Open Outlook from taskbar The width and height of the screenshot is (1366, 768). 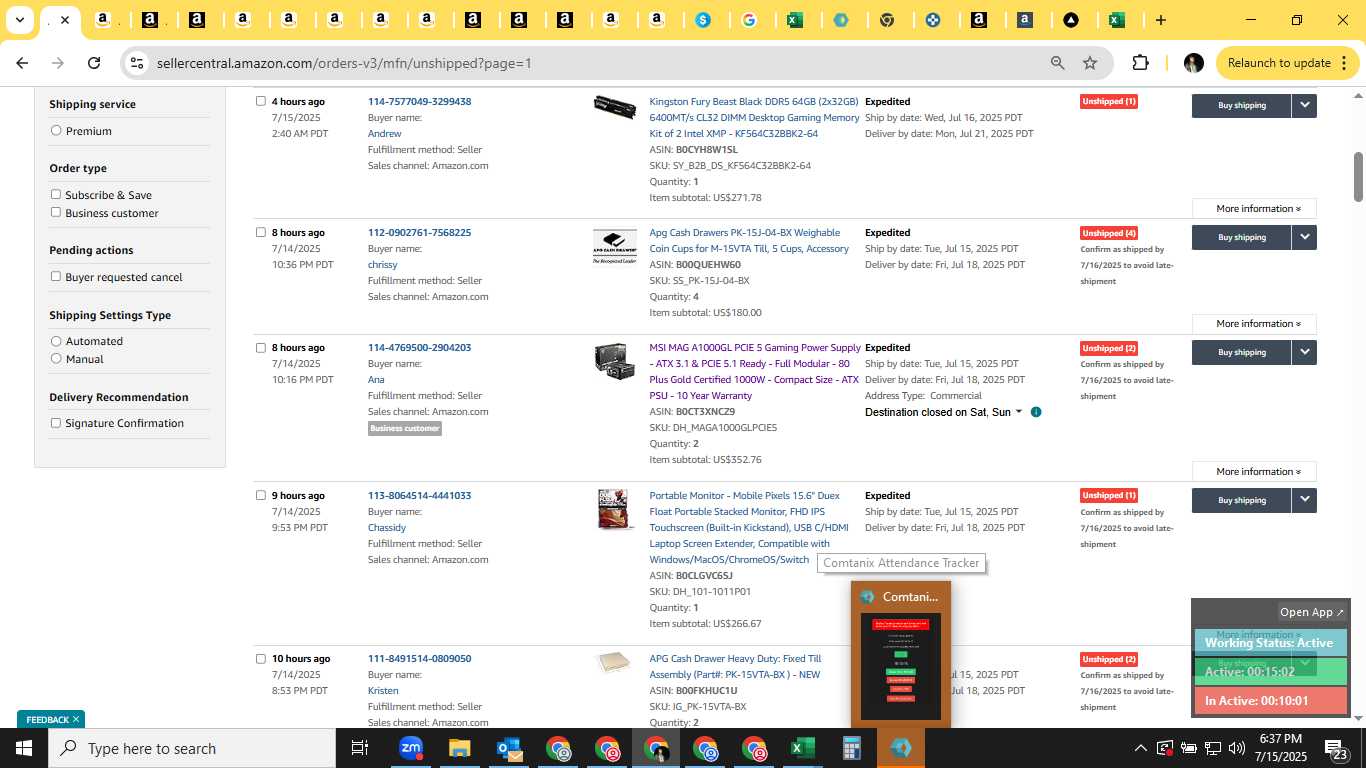point(509,748)
